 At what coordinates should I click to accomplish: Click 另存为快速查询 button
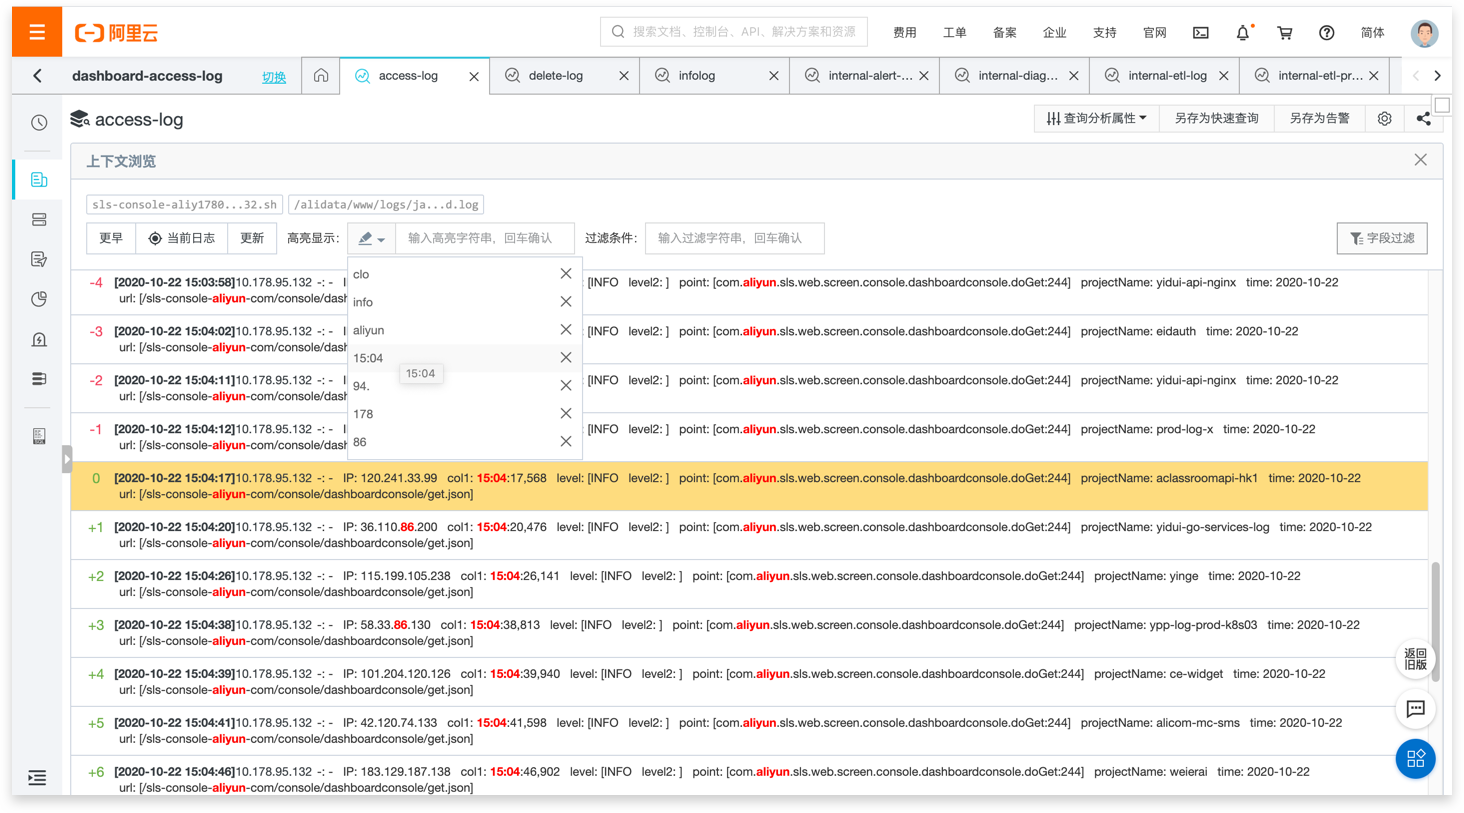pyautogui.click(x=1216, y=119)
